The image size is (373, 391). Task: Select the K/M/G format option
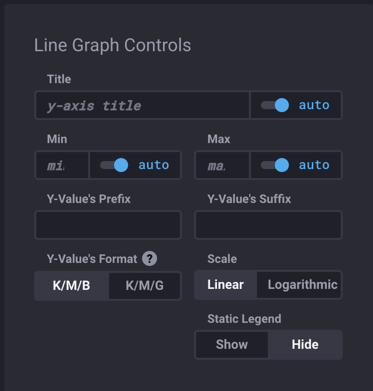145,286
